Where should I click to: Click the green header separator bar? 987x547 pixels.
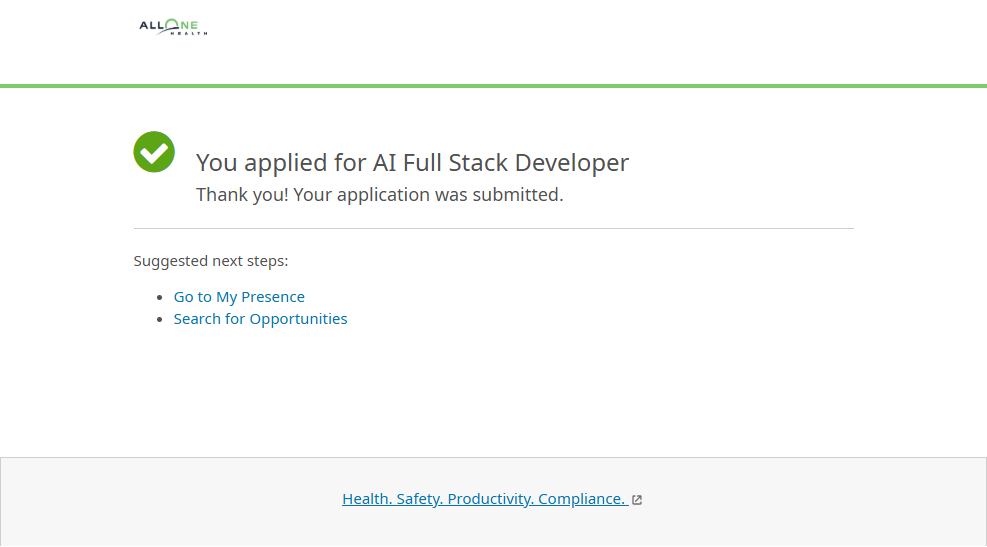[x=493, y=86]
